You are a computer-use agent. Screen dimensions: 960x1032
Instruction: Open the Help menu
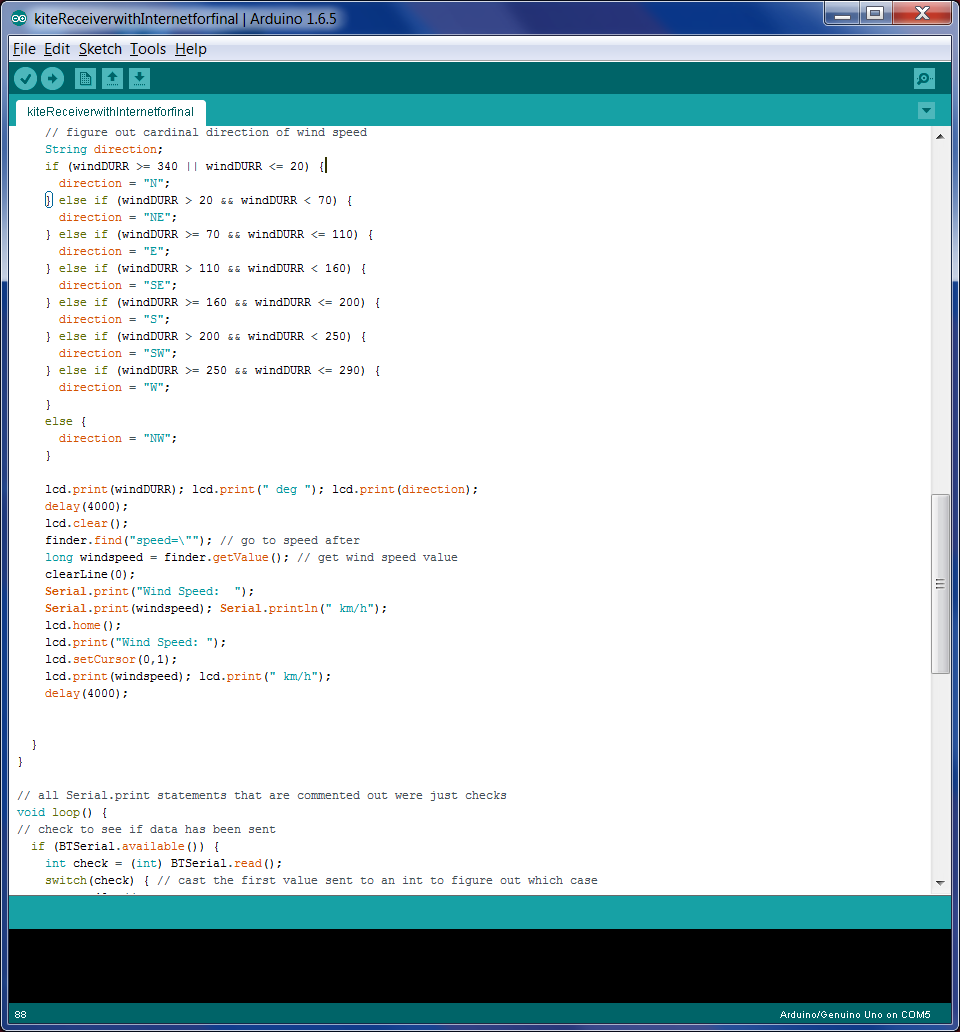191,49
